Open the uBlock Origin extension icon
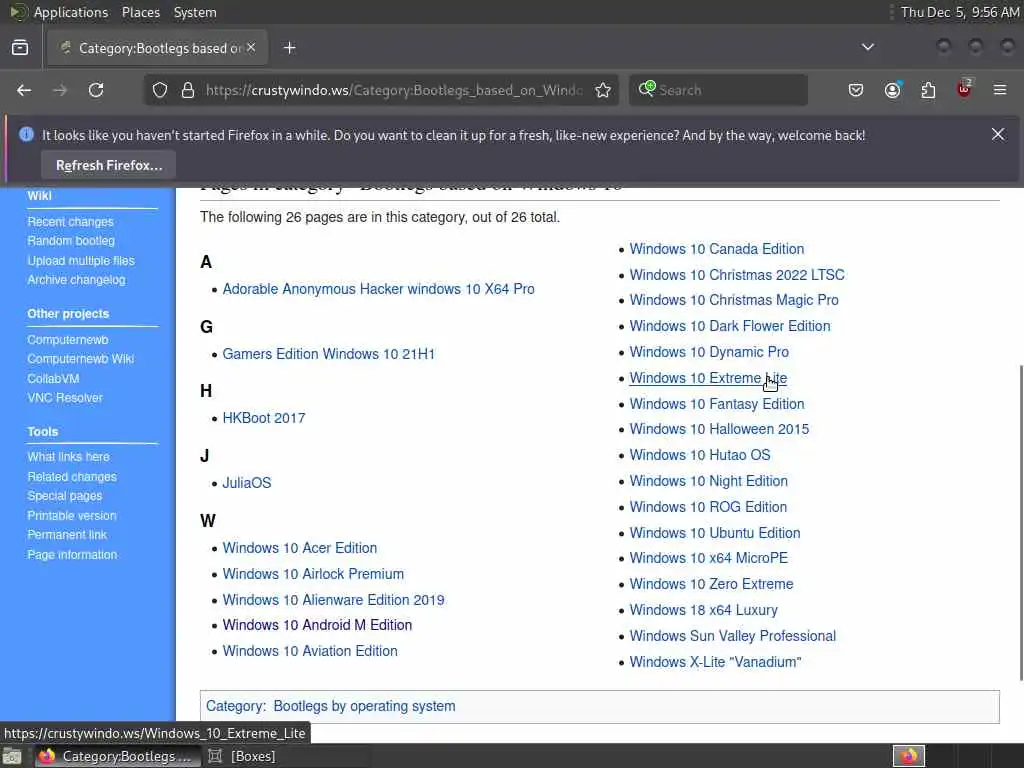The width and height of the screenshot is (1024, 768). pyautogui.click(x=964, y=89)
